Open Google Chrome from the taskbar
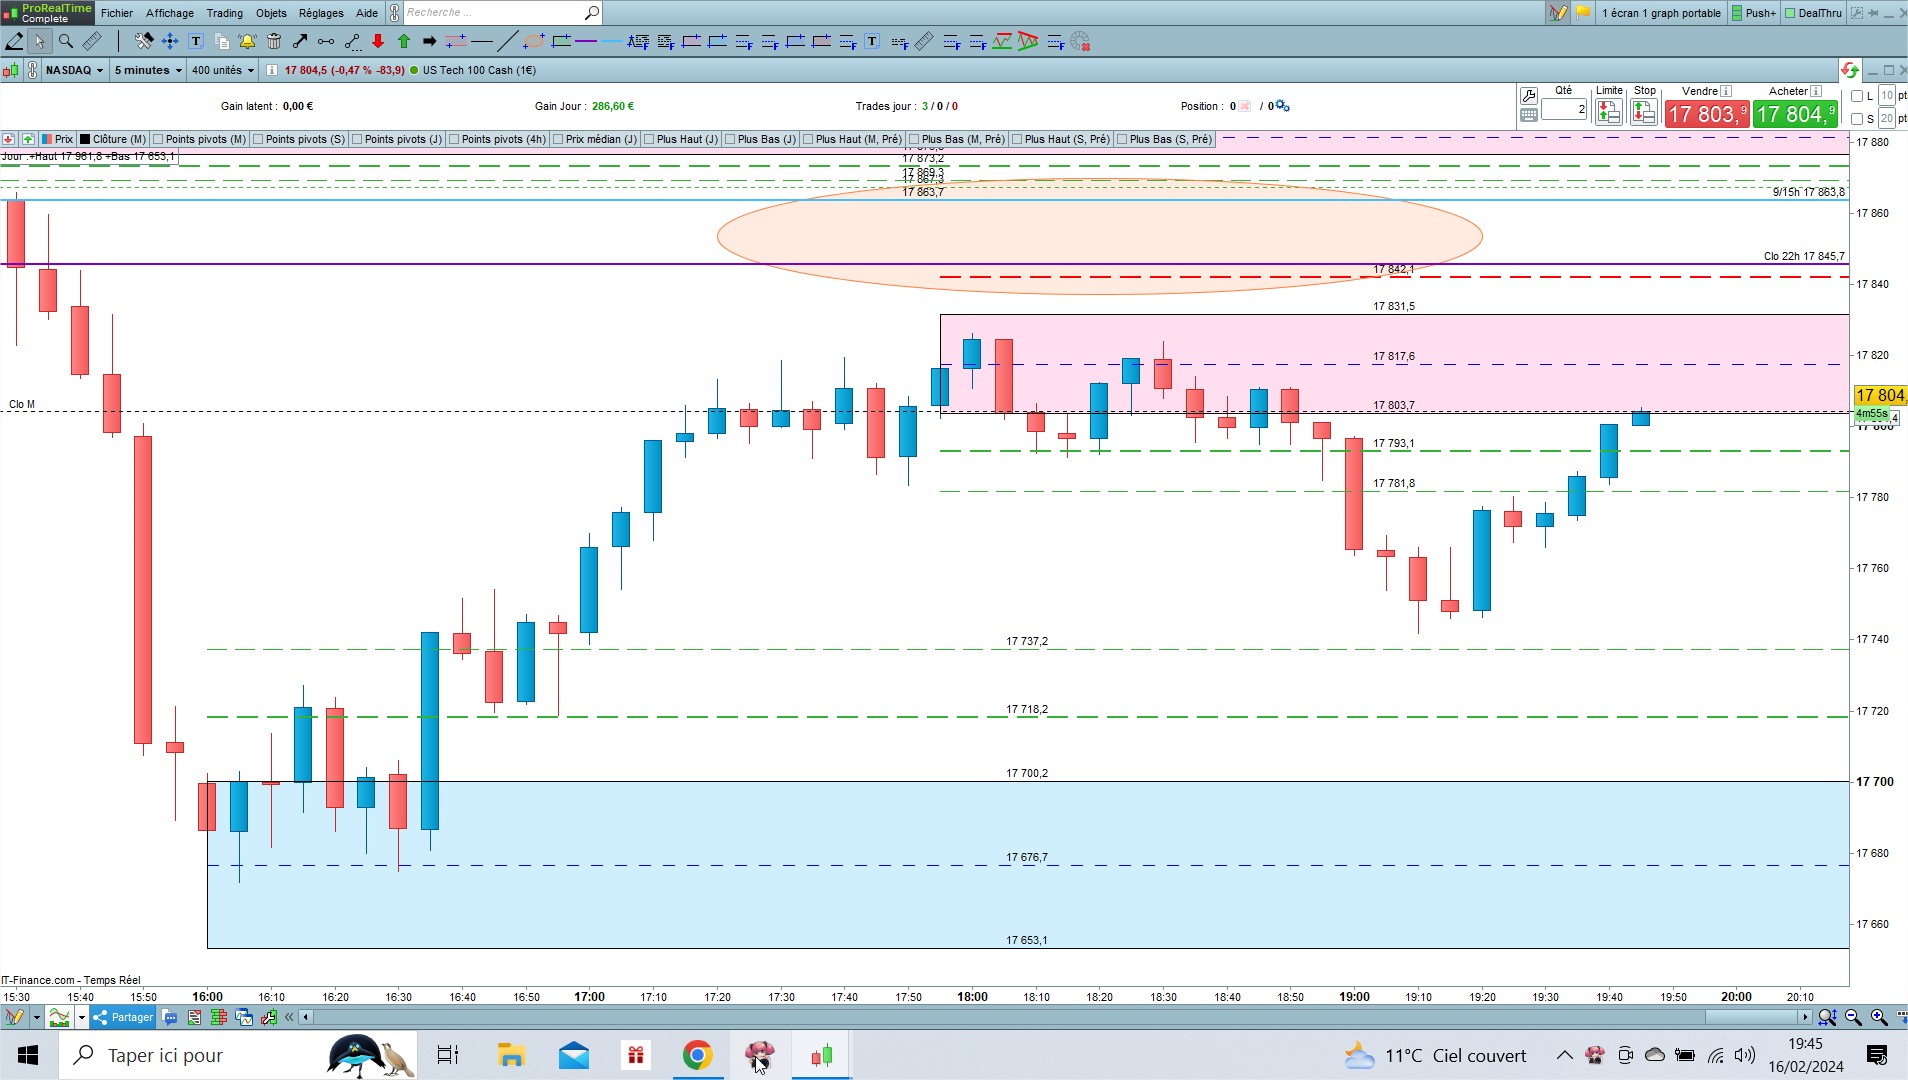The width and height of the screenshot is (1908, 1080). coord(697,1055)
